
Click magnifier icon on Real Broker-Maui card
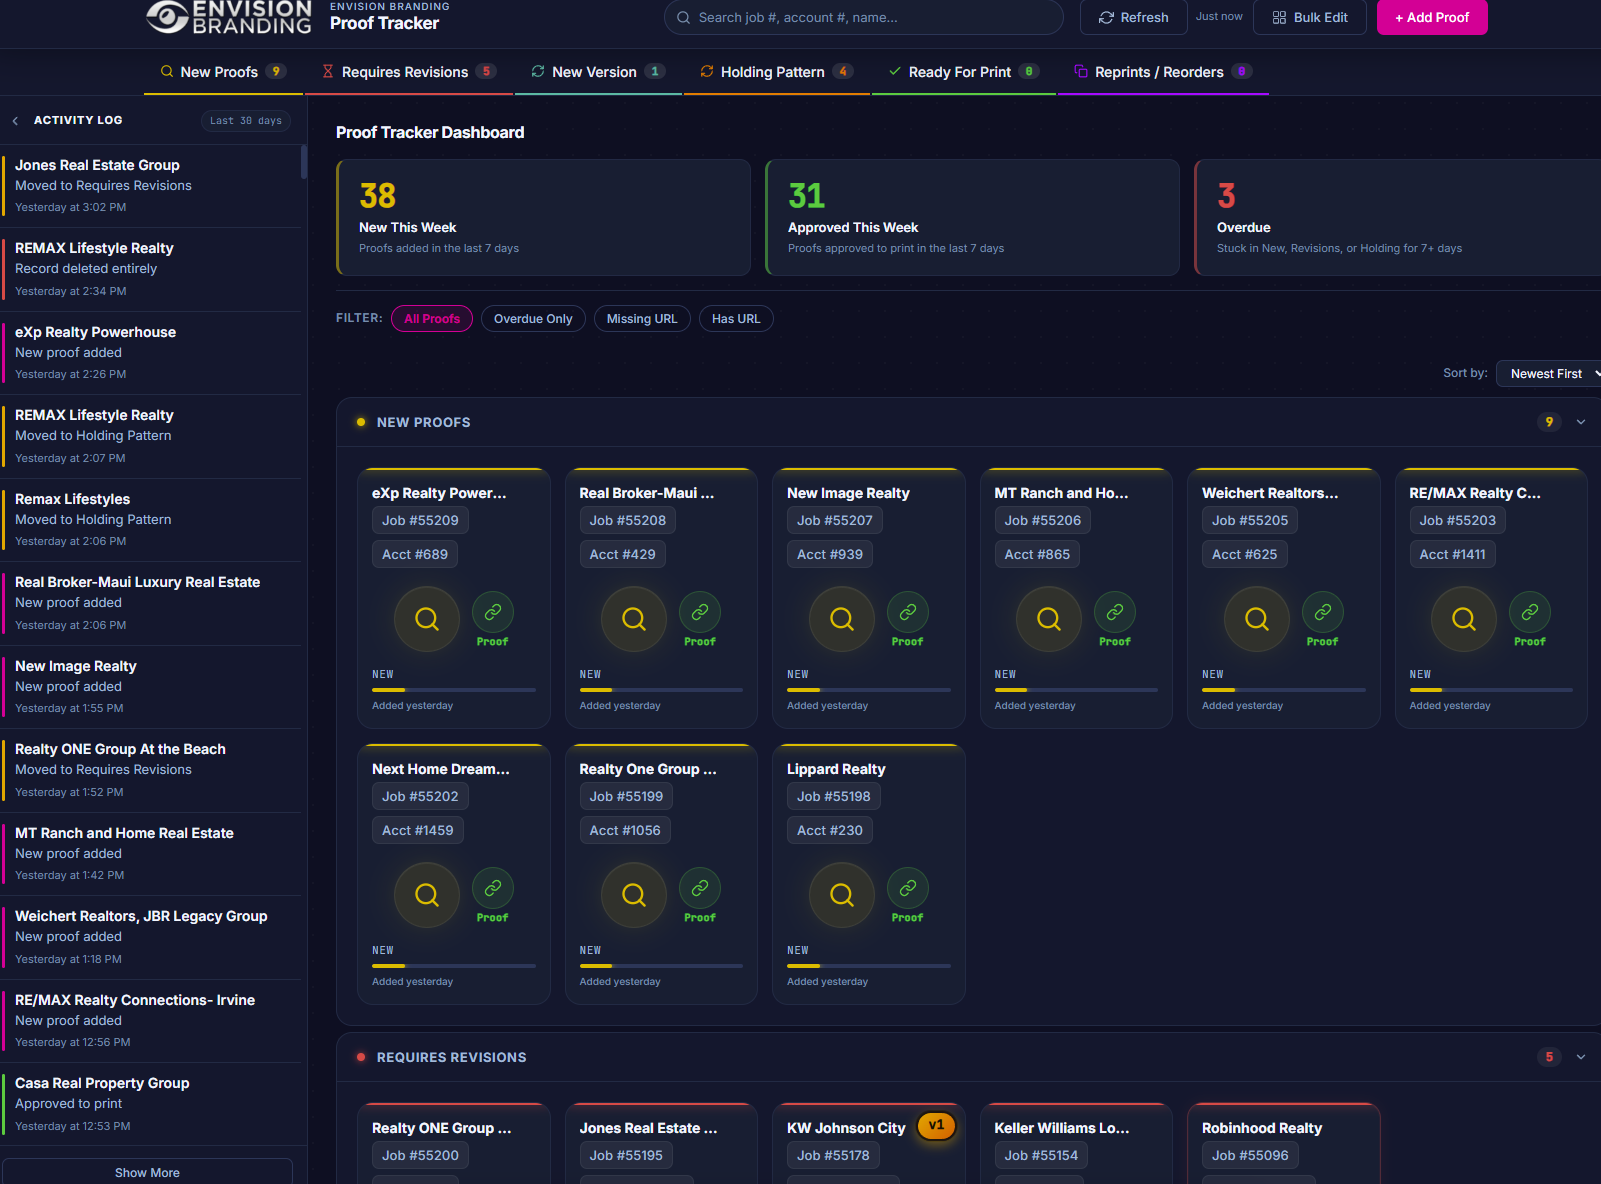pos(634,619)
